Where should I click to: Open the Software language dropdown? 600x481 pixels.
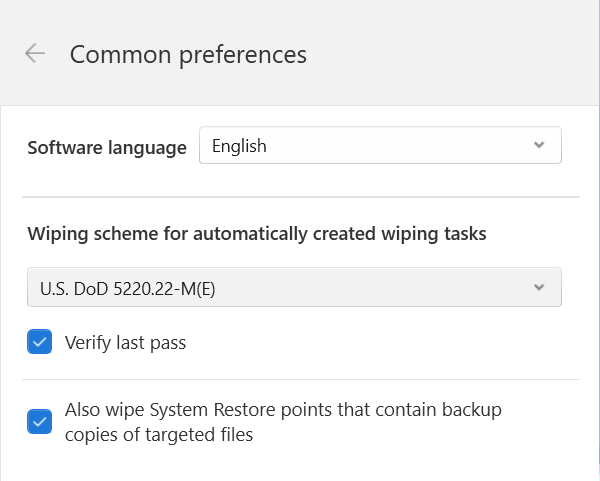(380, 145)
